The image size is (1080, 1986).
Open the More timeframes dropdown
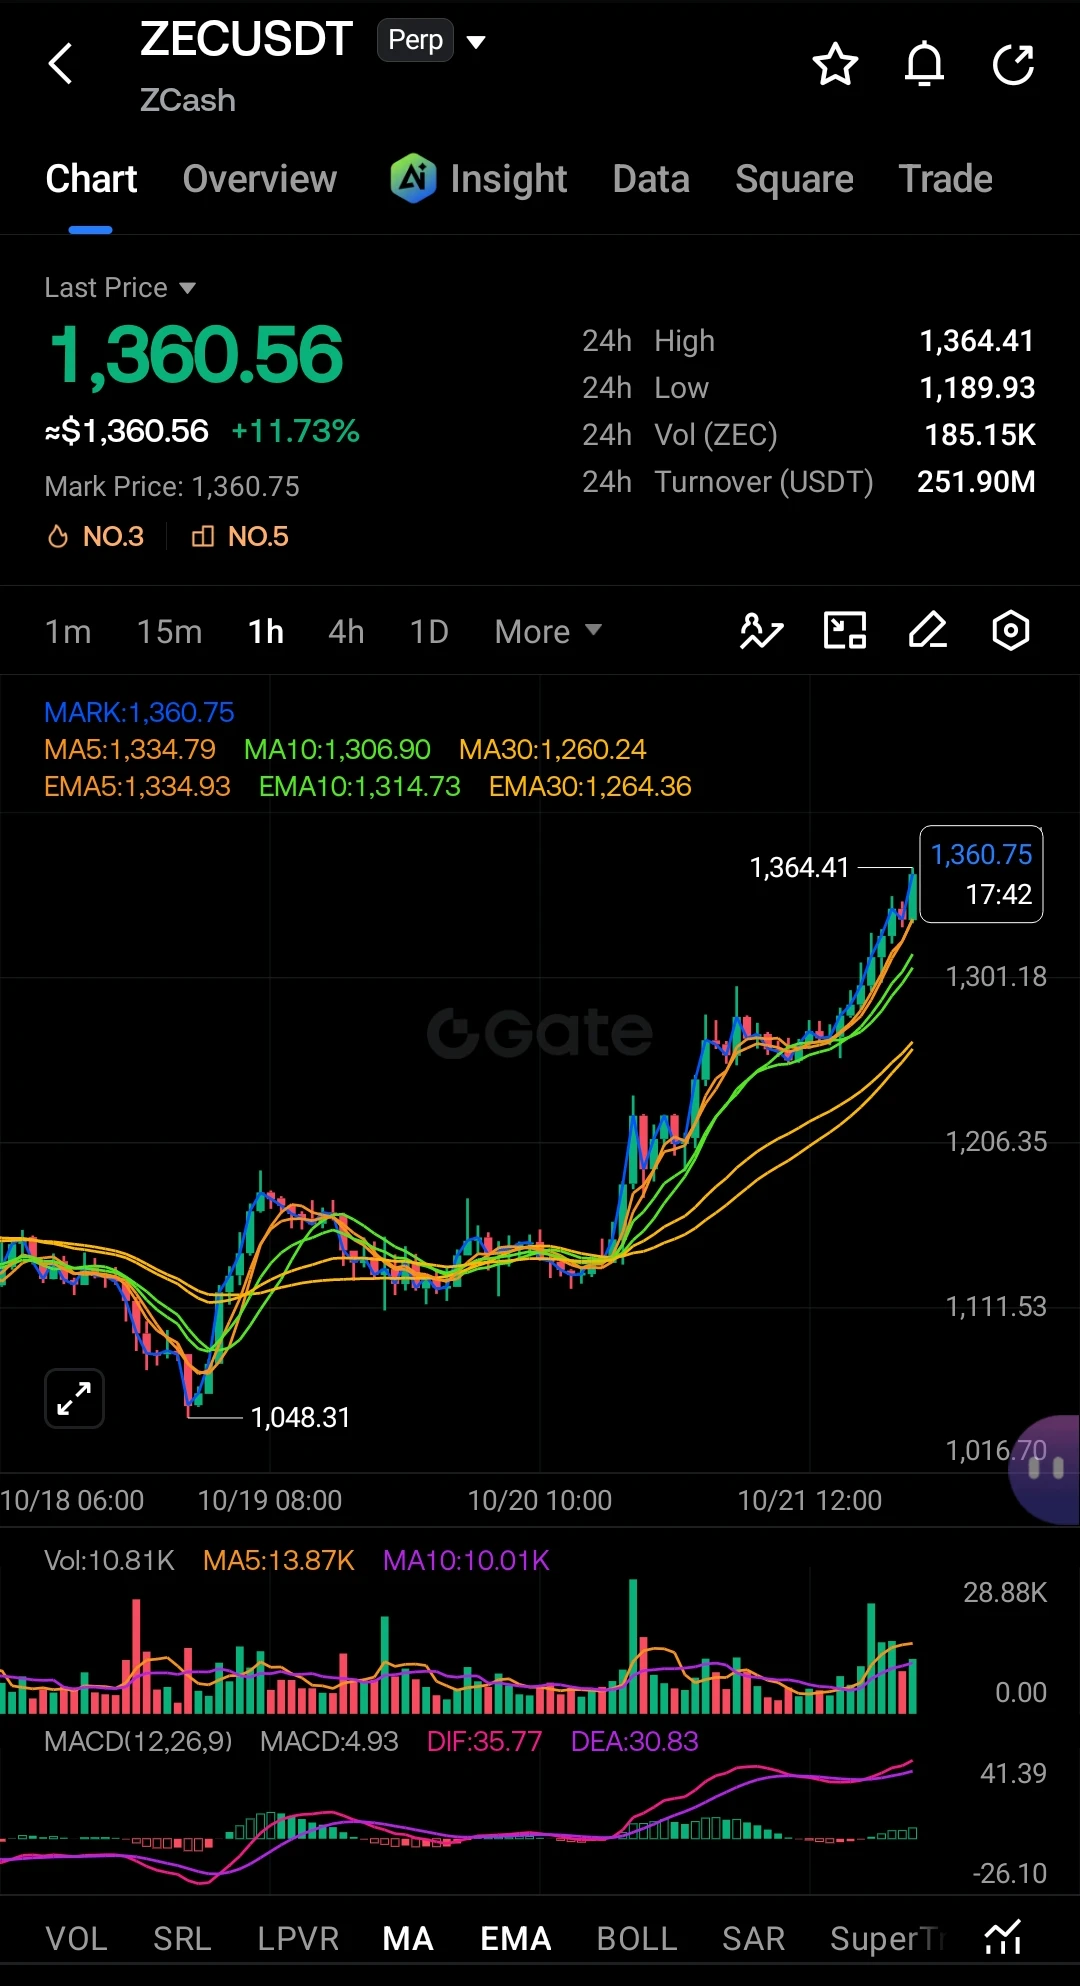(x=548, y=632)
